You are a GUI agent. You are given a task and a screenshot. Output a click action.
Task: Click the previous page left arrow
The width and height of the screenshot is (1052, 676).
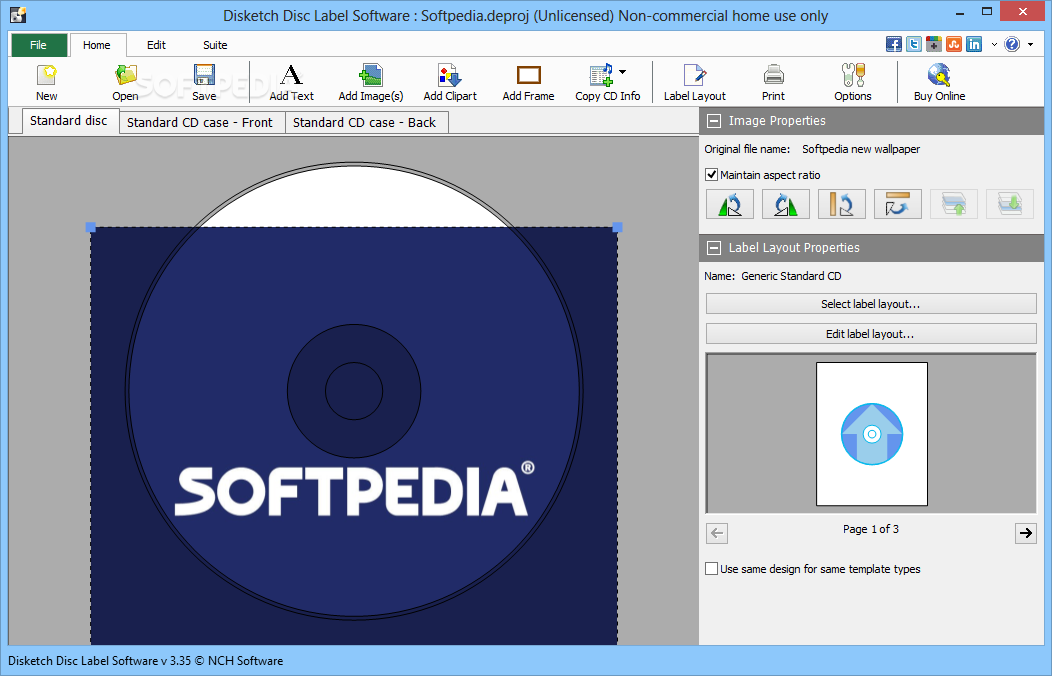(717, 533)
